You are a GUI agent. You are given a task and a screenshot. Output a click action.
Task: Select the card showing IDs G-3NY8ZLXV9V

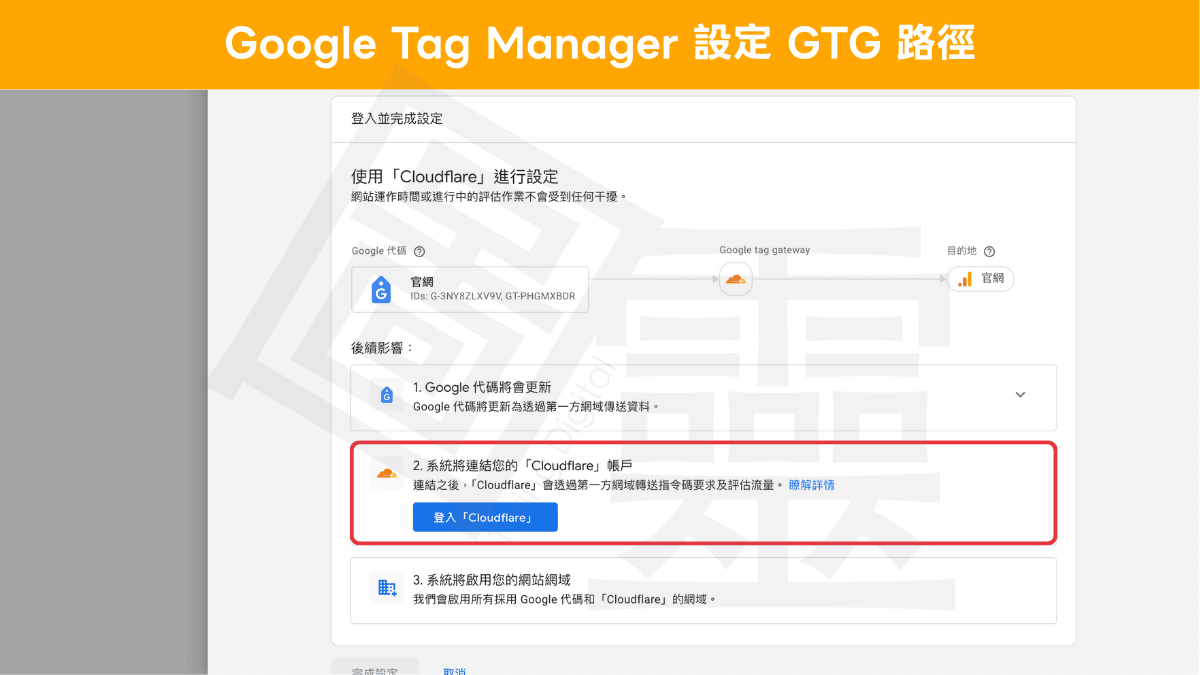[470, 290]
